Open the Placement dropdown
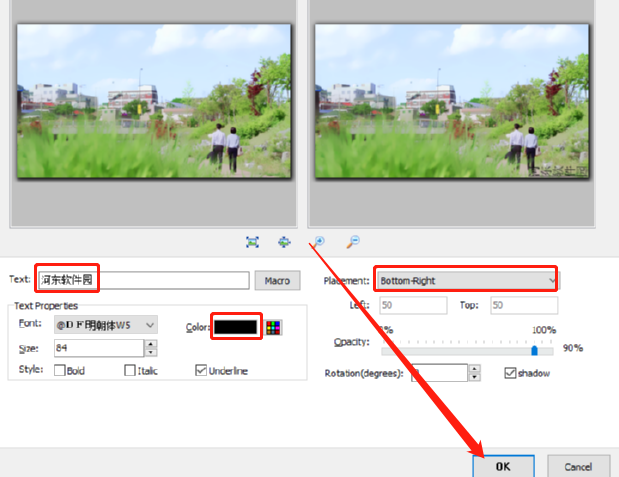This screenshot has width=619, height=477. tap(467, 280)
